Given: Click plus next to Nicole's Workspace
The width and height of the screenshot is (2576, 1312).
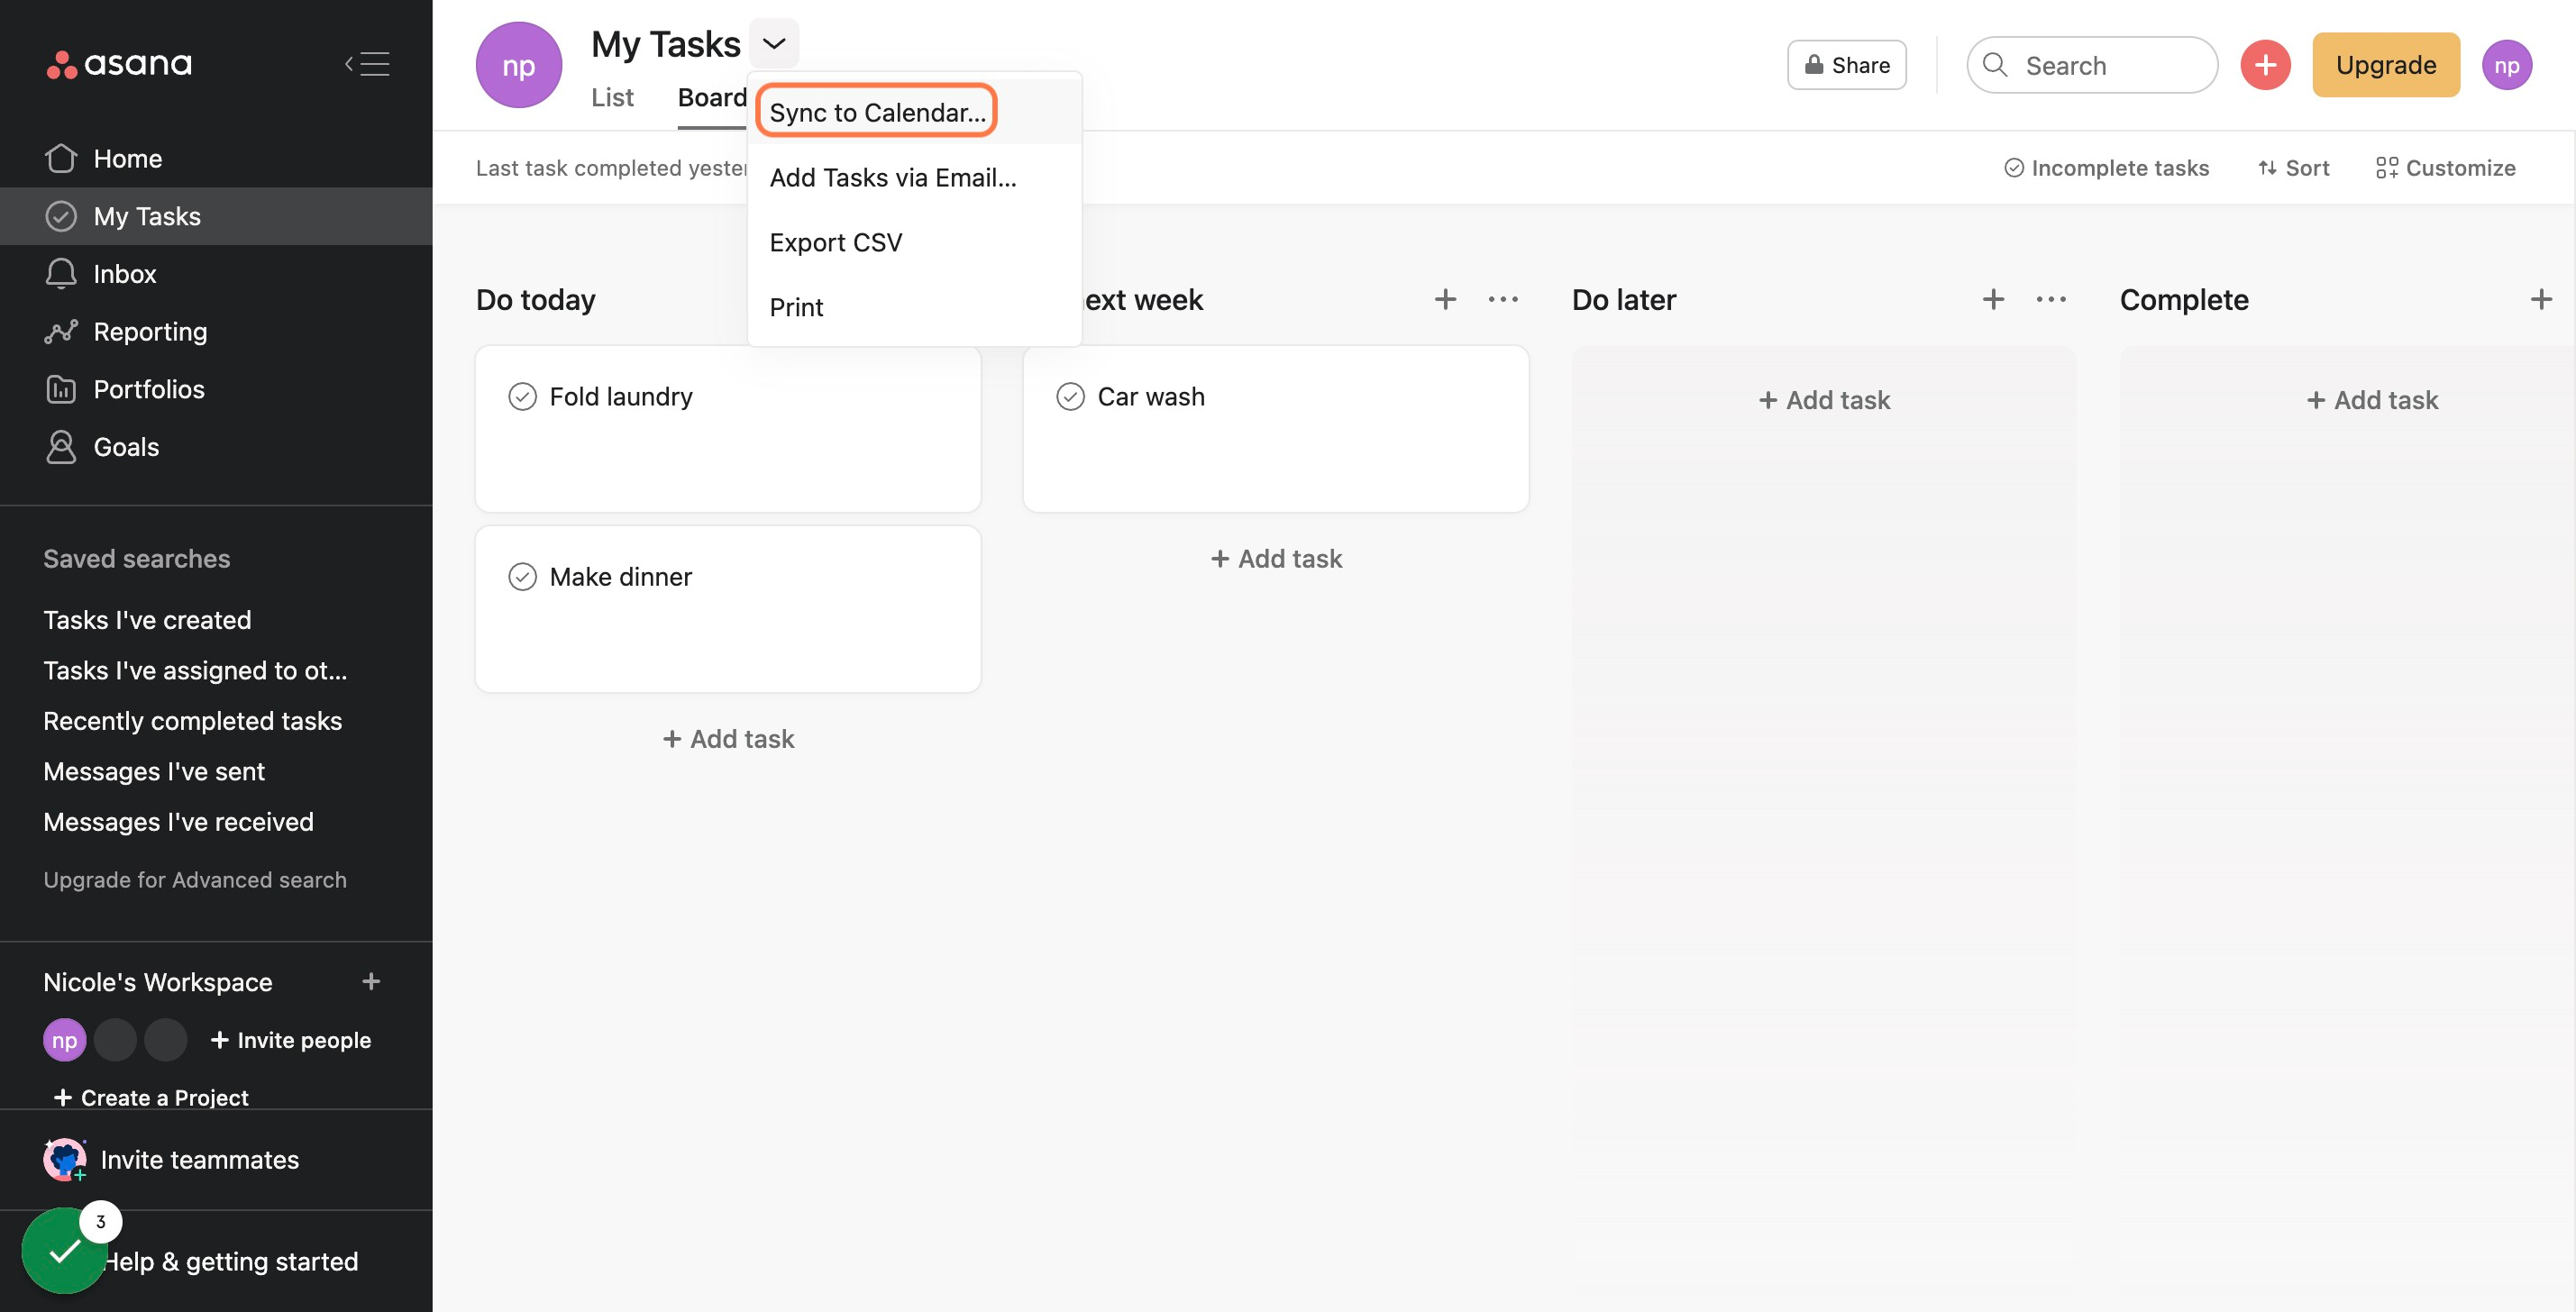Looking at the screenshot, I should [x=371, y=981].
